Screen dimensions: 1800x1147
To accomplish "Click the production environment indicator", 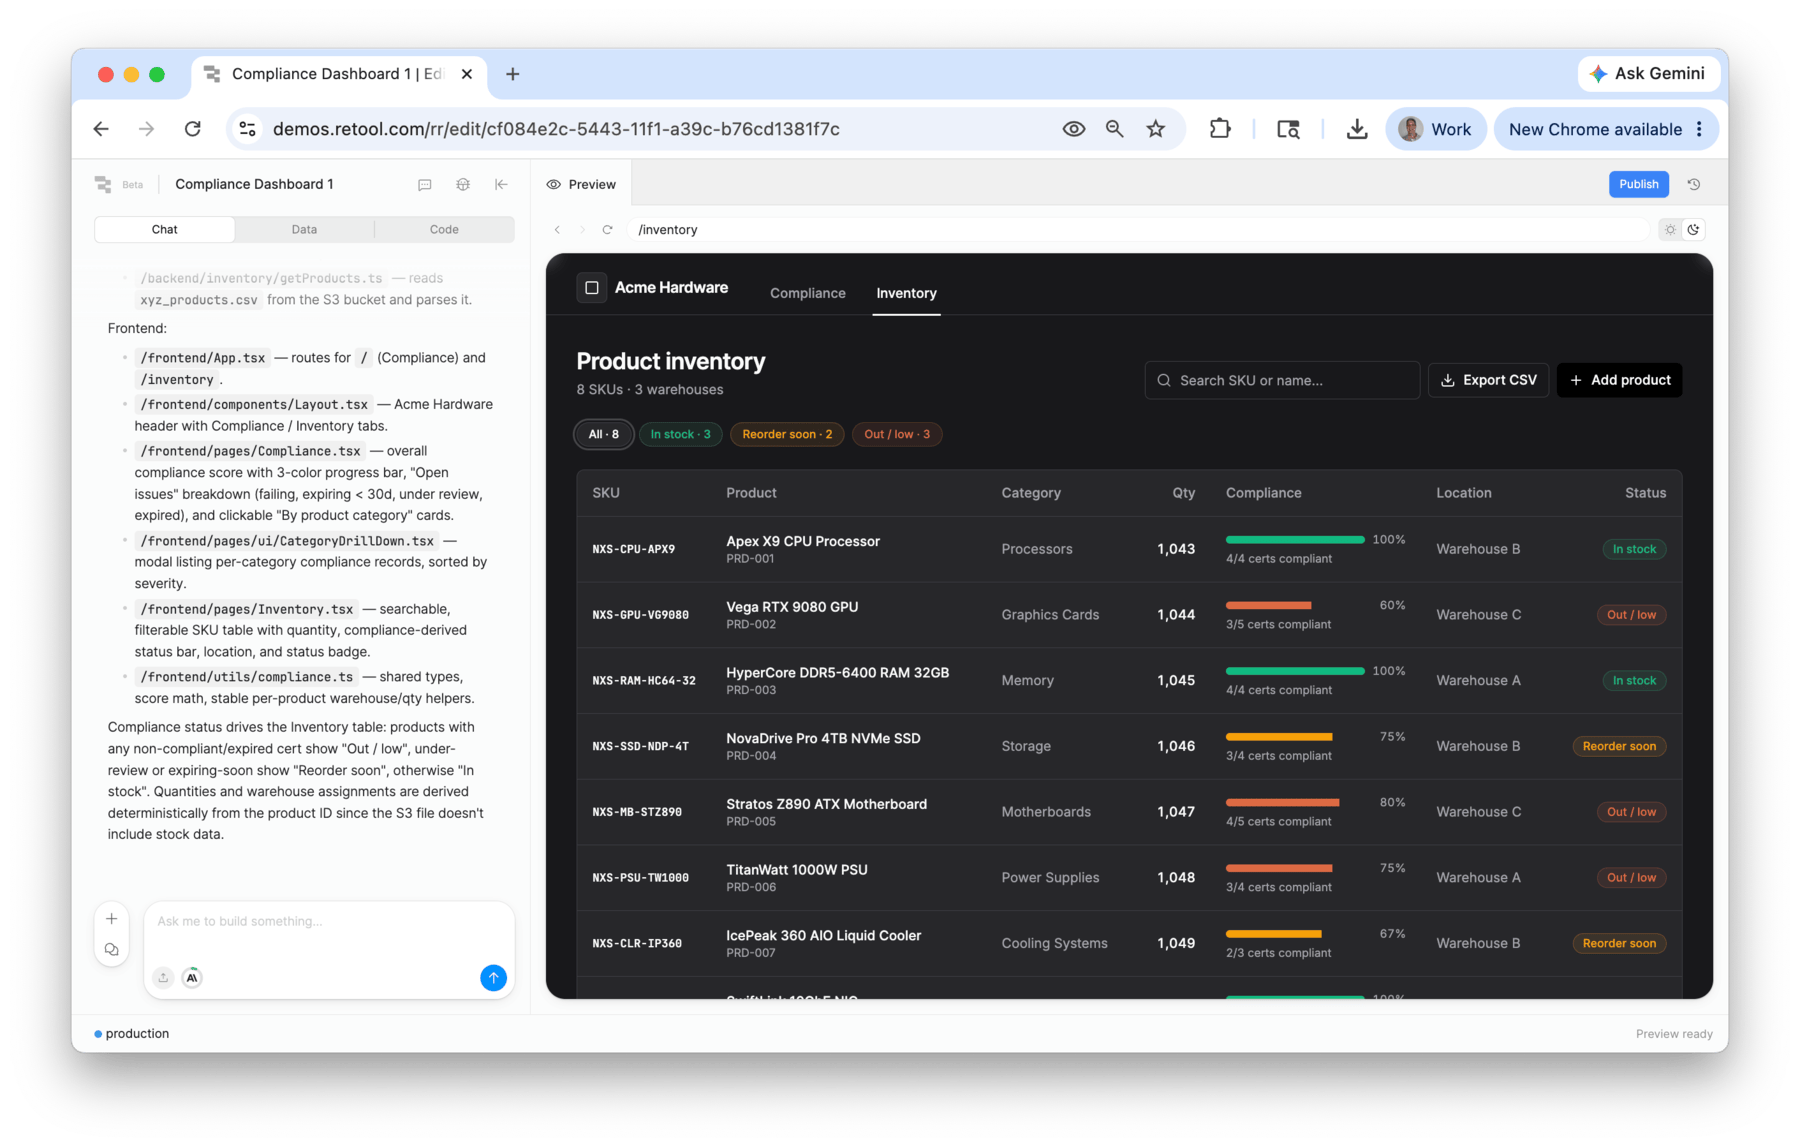I will pos(131,1033).
